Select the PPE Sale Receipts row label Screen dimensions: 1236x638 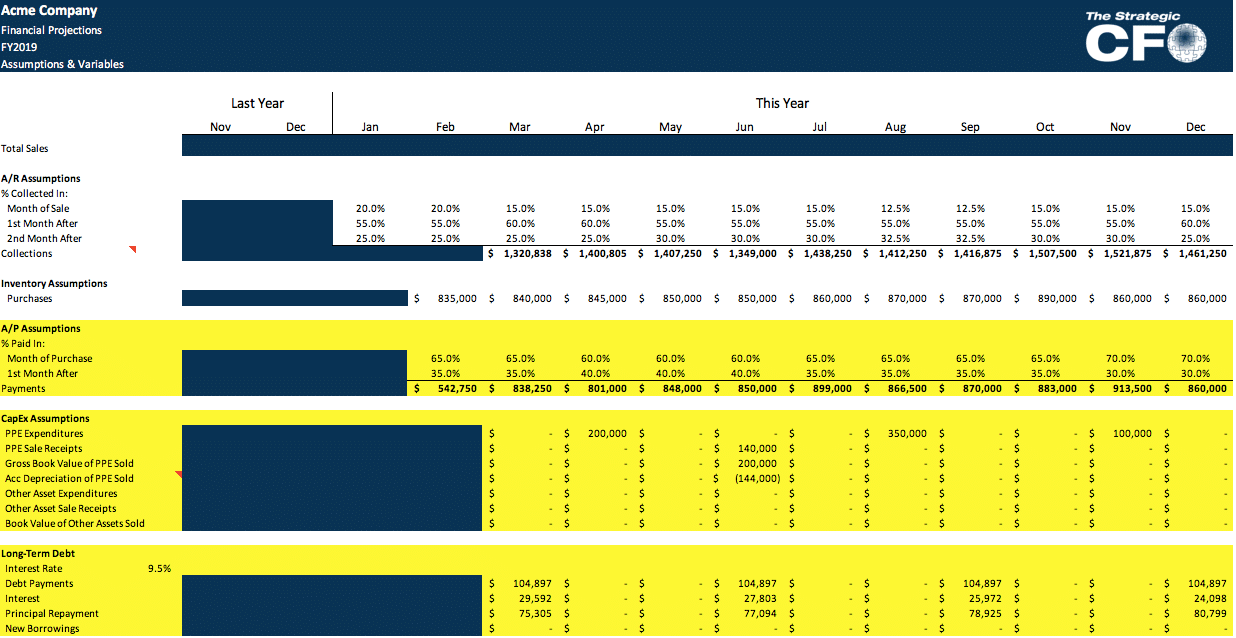click(44, 448)
